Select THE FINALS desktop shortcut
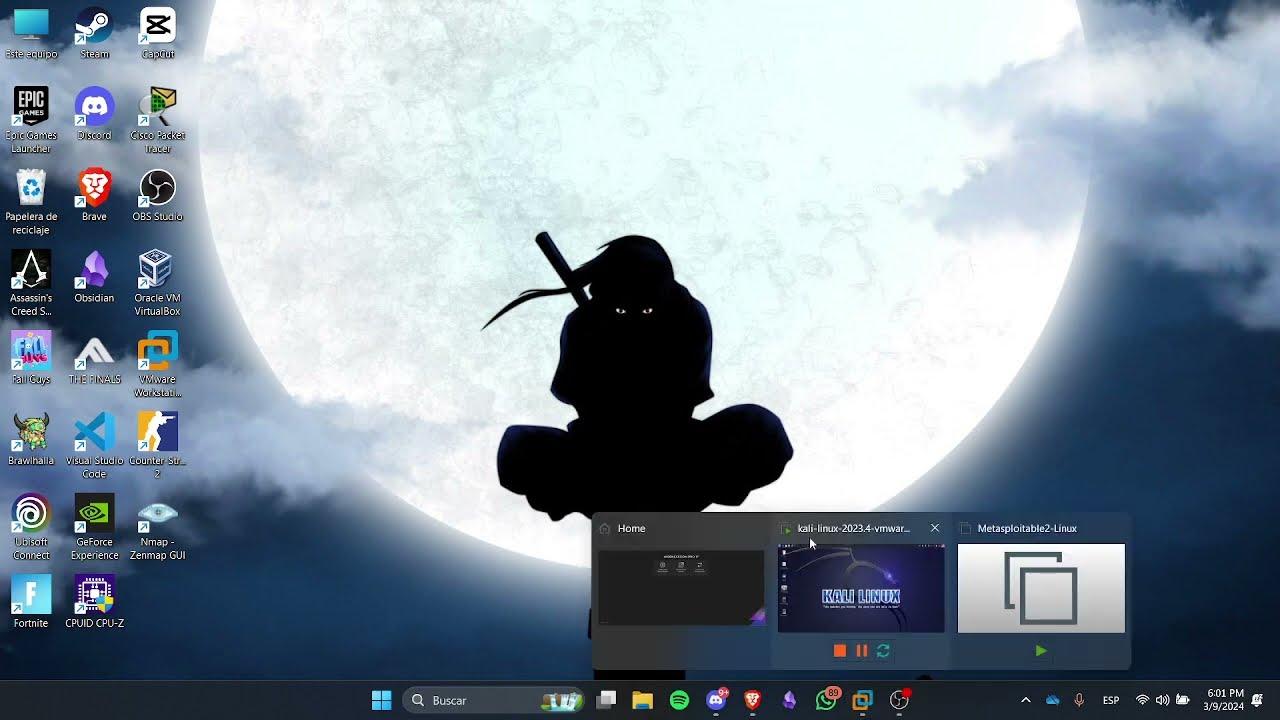 pos(94,358)
